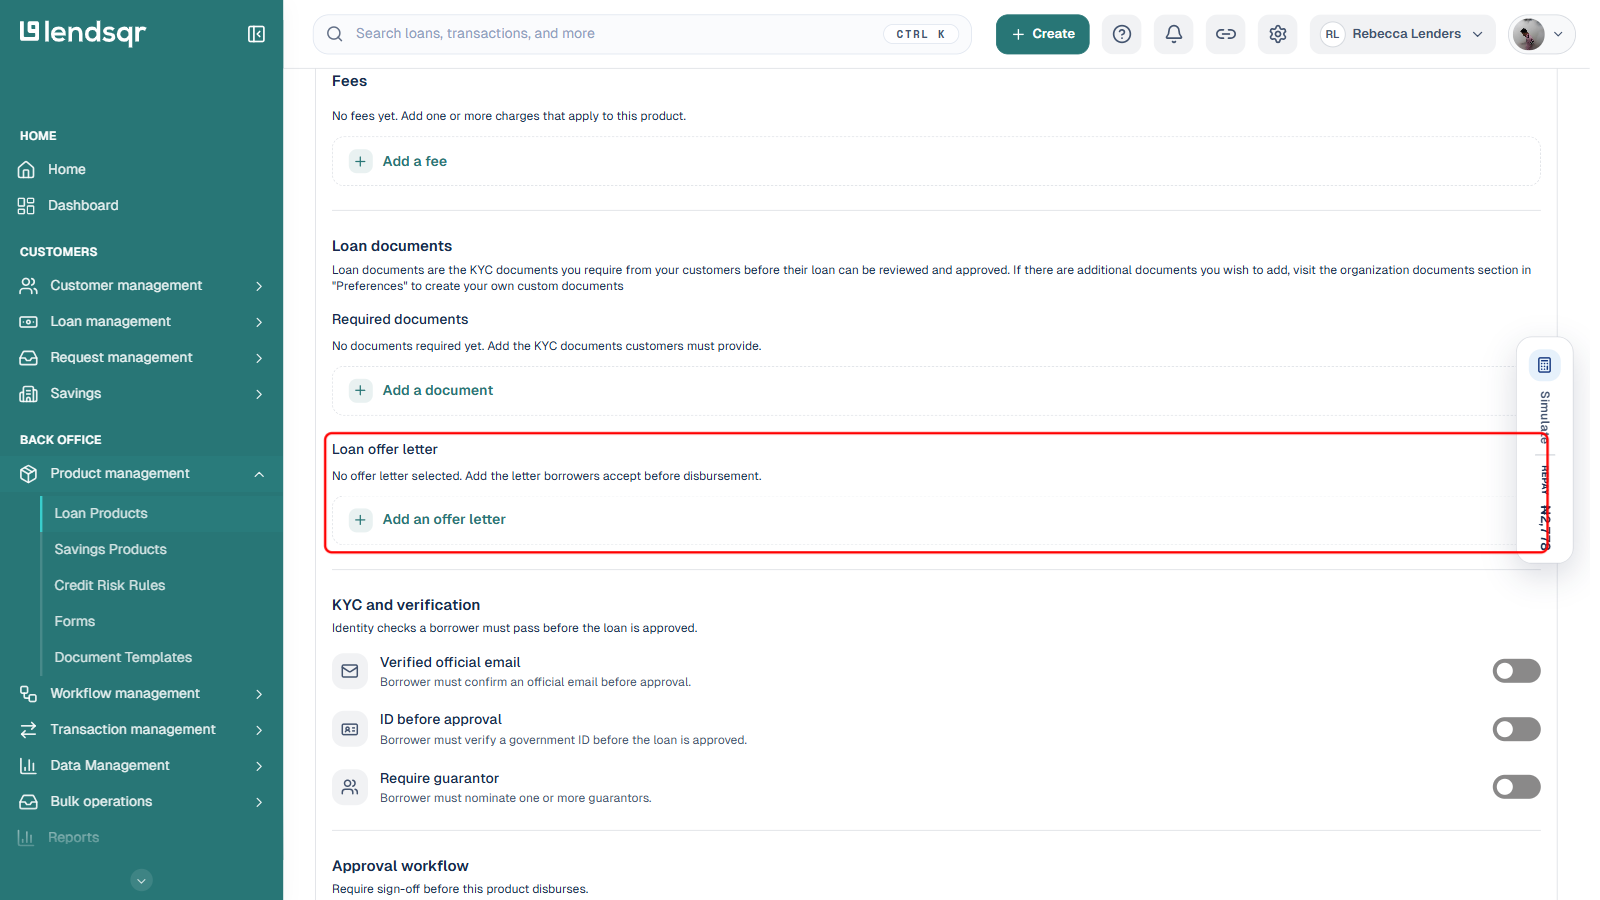Open the help question mark icon
The width and height of the screenshot is (1600, 900).
pos(1122,34)
